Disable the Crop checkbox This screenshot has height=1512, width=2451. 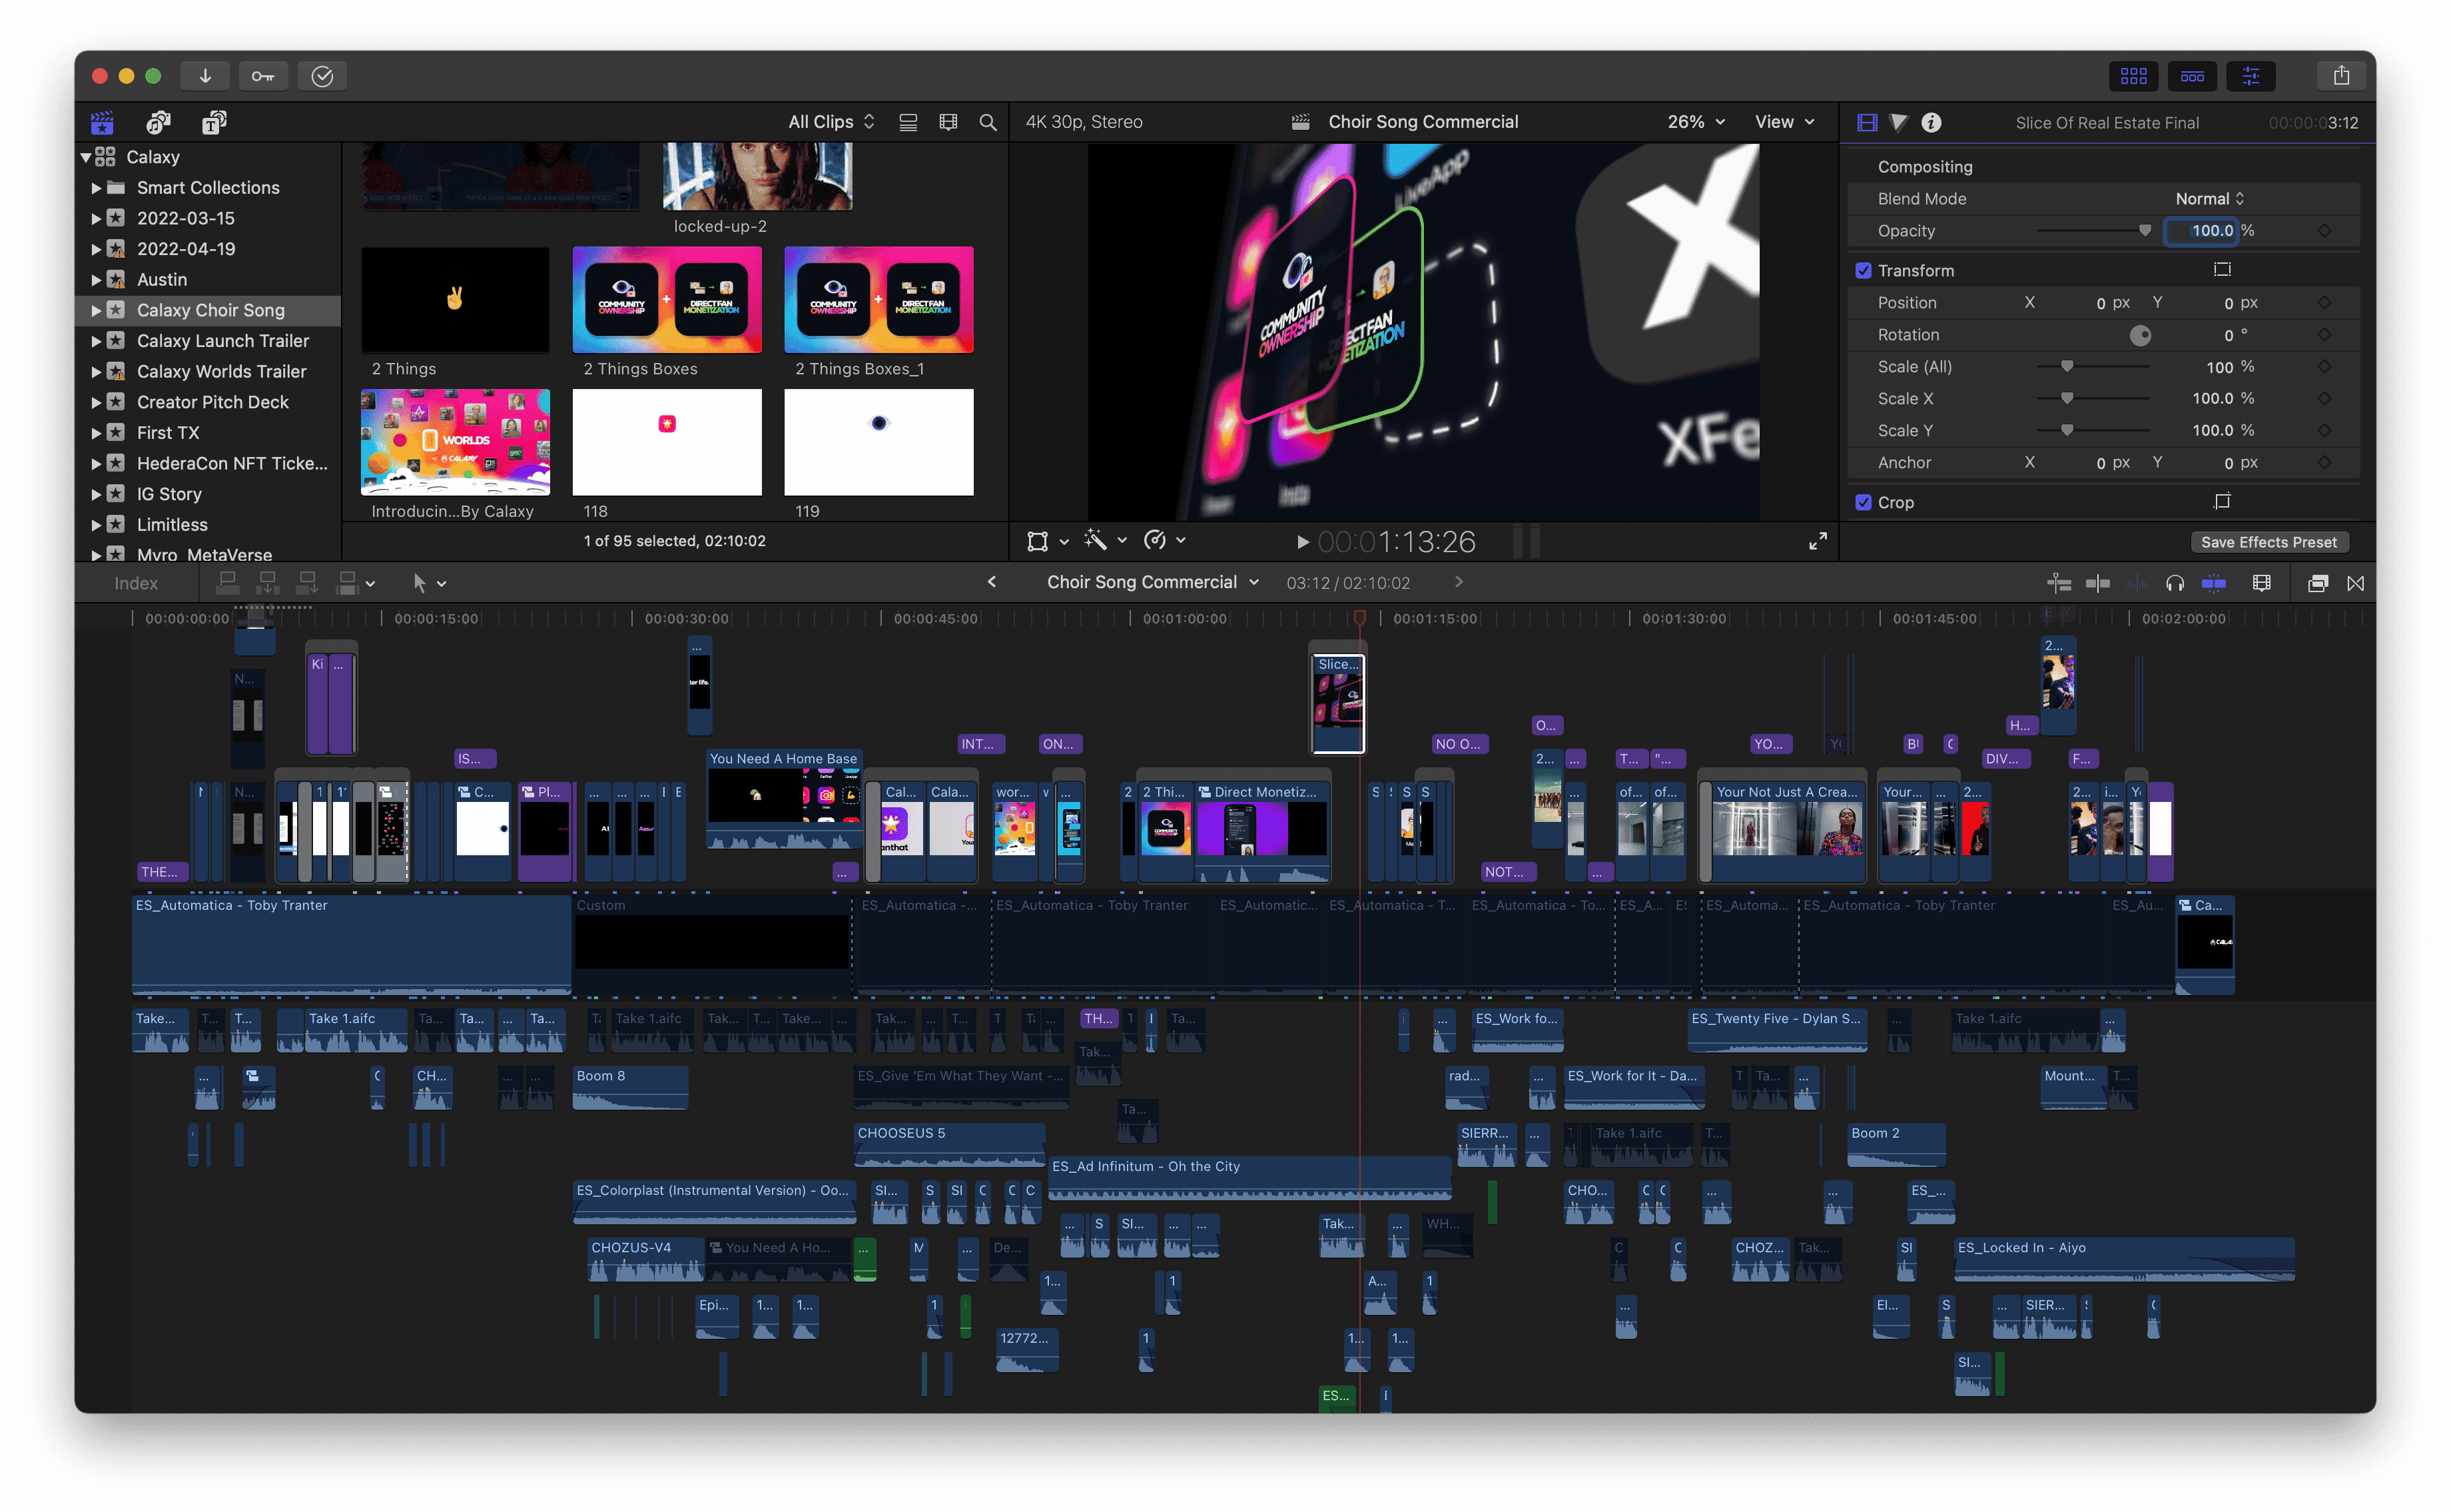coord(1863,503)
